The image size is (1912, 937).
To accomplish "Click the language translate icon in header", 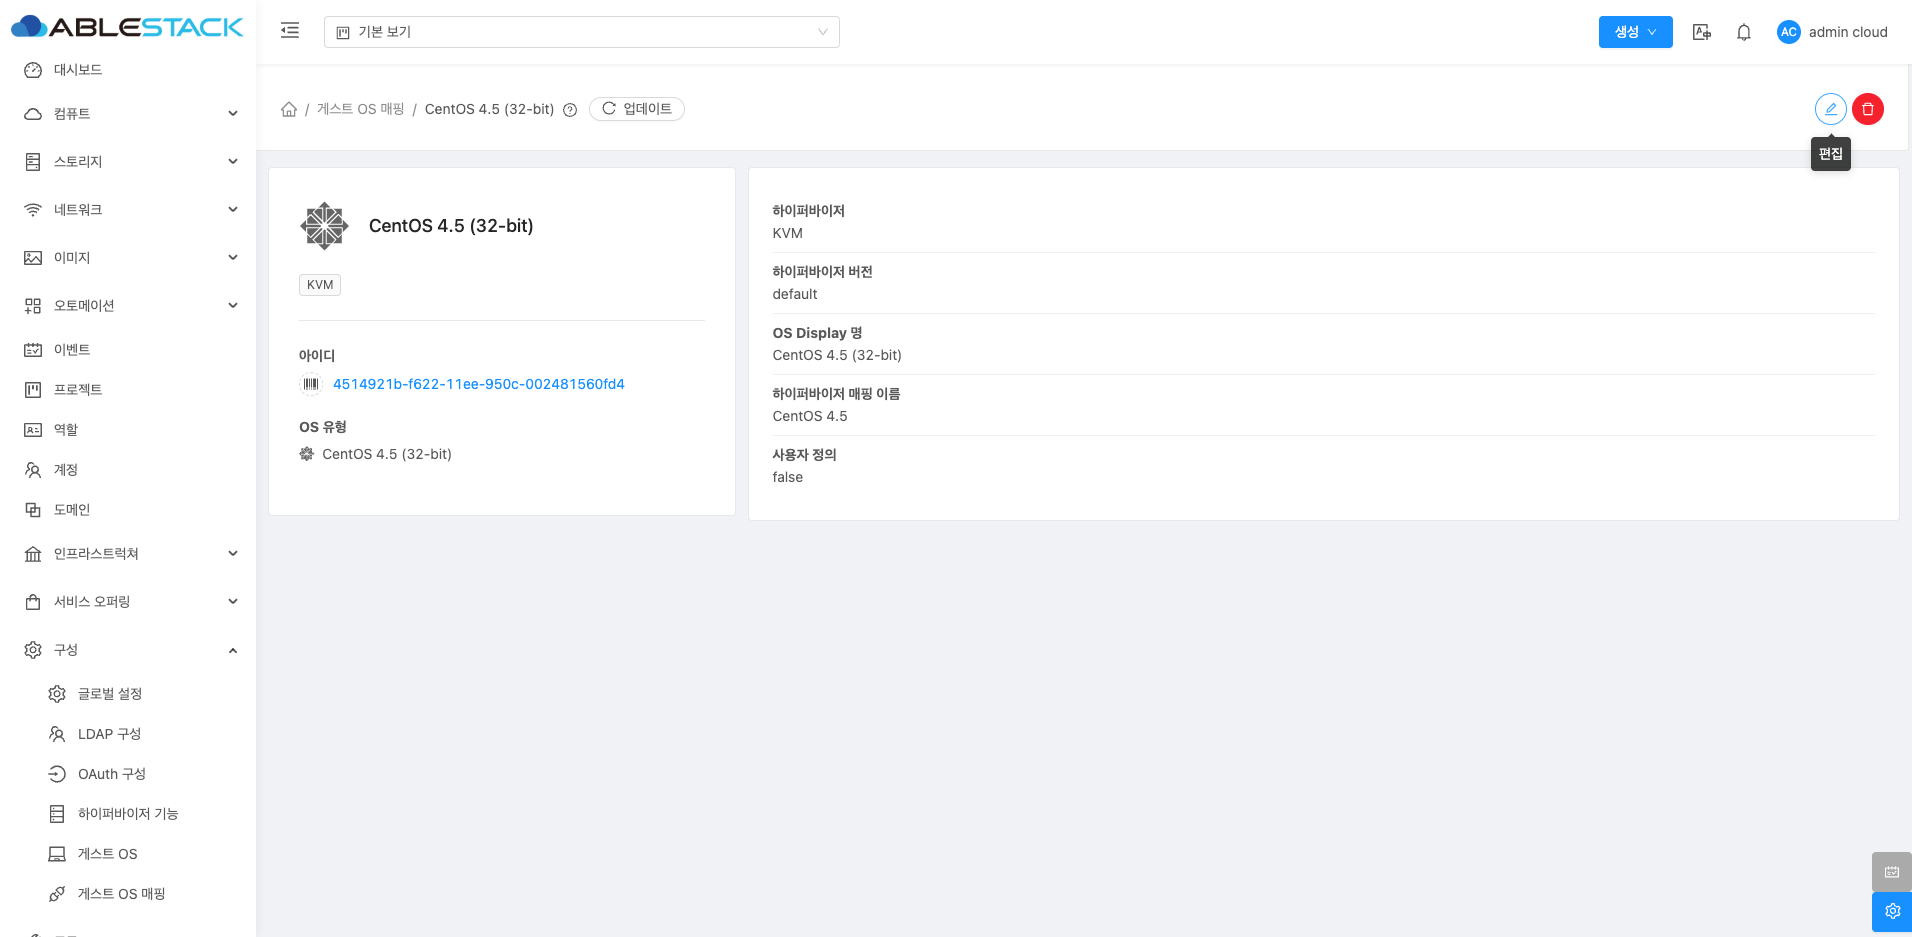I will coord(1701,32).
